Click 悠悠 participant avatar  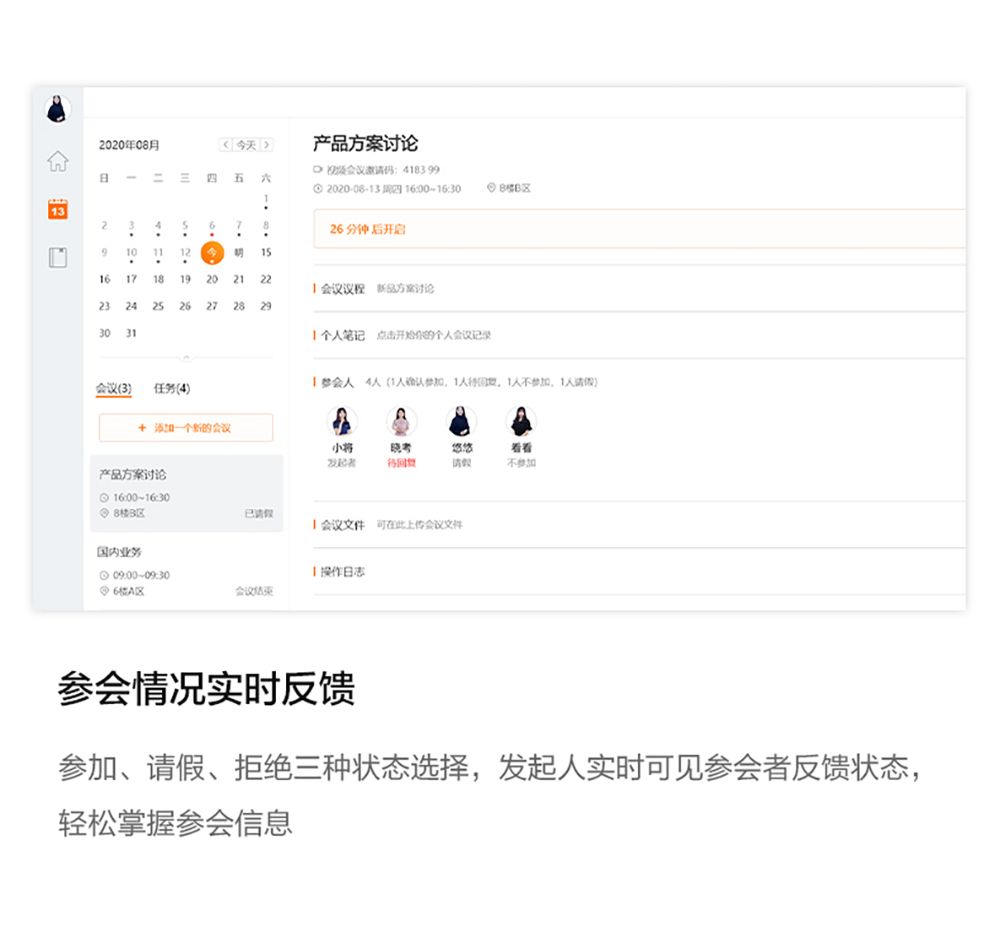(x=461, y=421)
